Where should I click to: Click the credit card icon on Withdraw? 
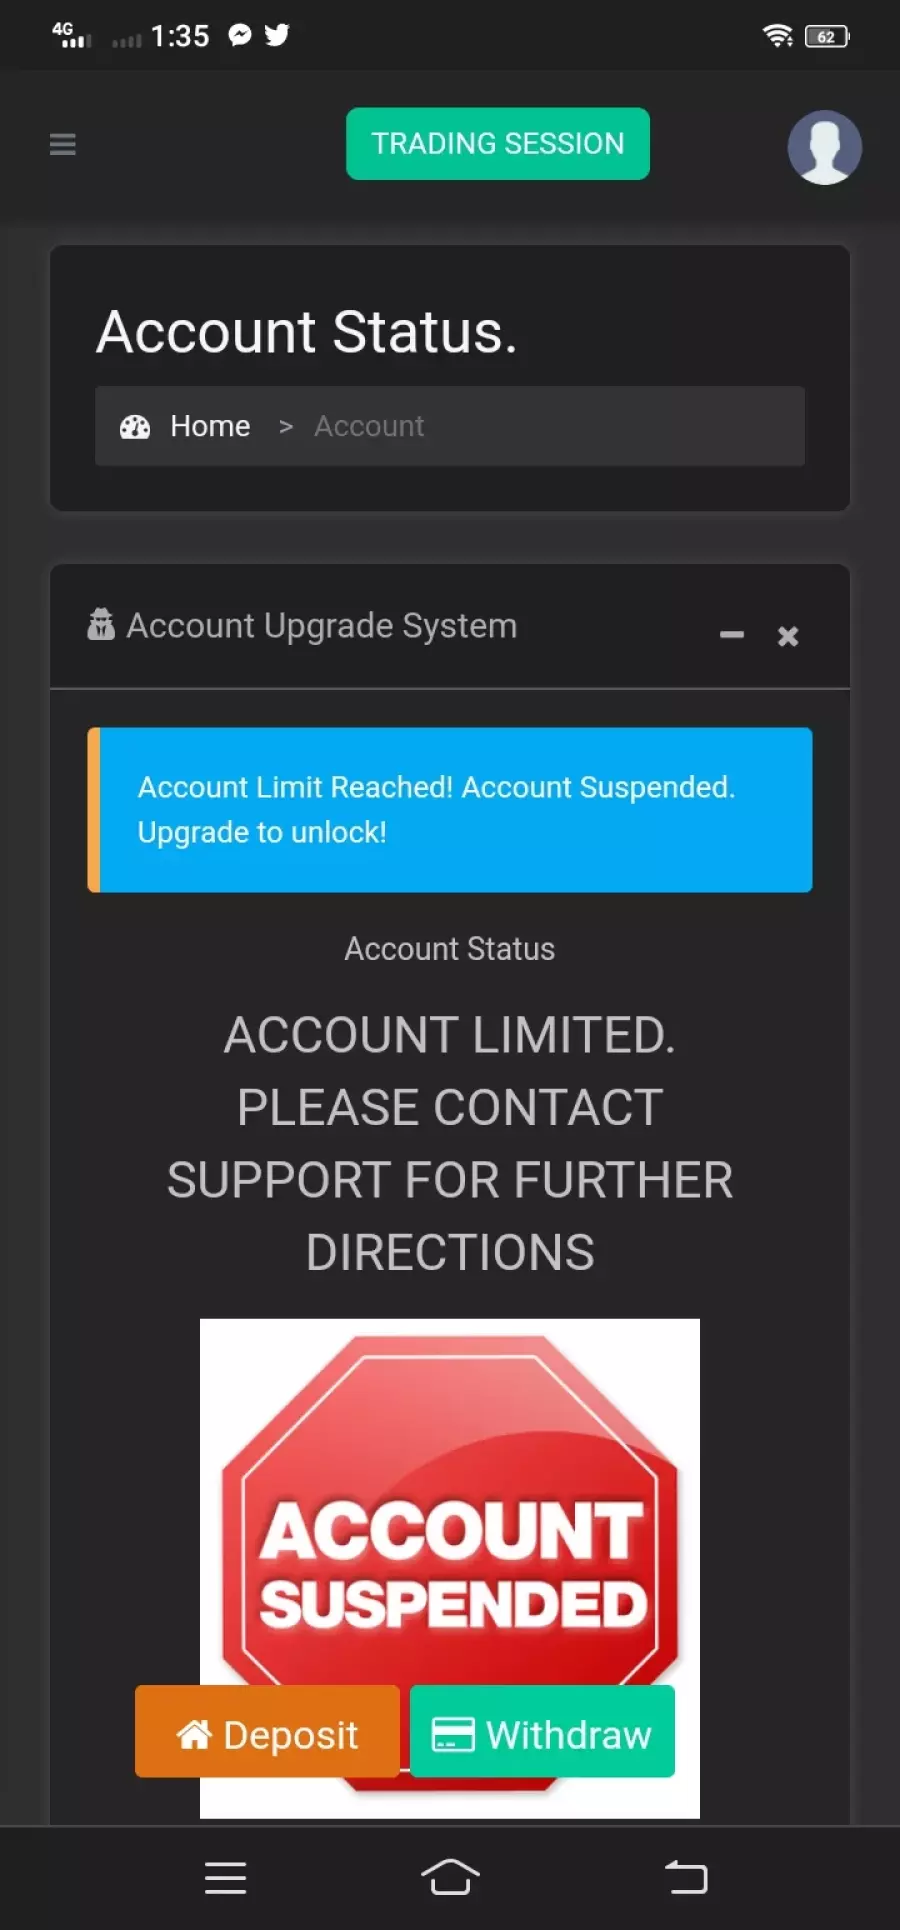453,1735
